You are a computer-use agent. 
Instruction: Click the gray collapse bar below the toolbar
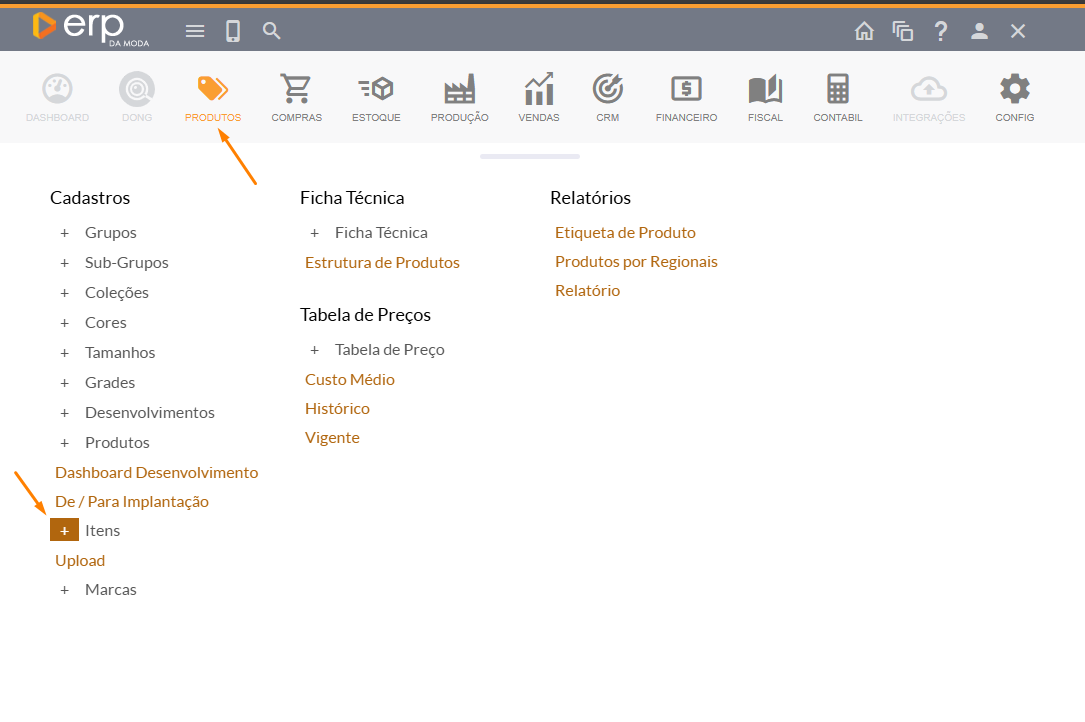[x=529, y=156]
